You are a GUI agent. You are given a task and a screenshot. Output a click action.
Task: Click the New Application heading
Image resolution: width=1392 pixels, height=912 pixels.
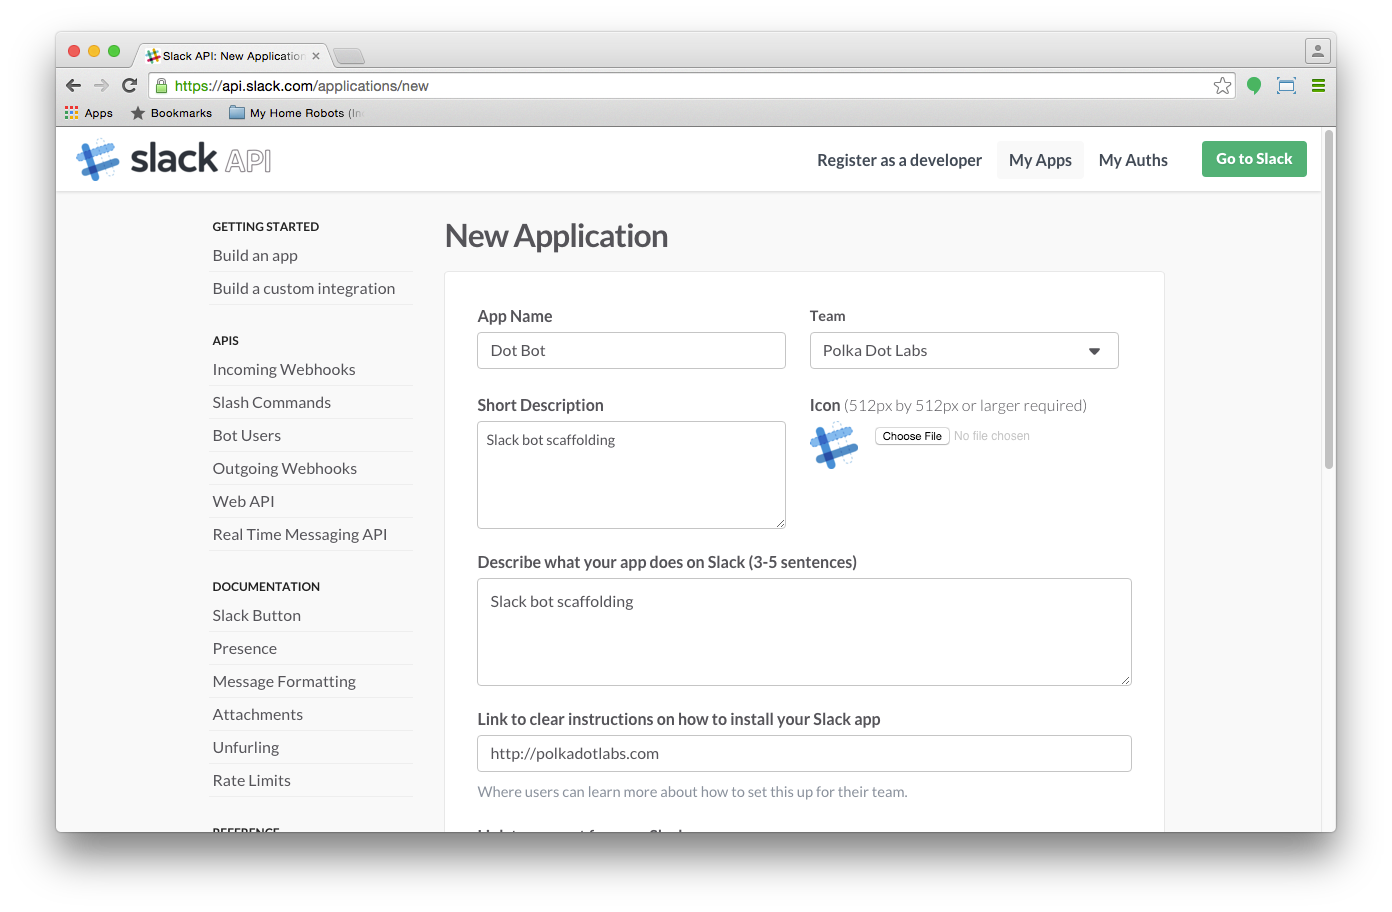tap(556, 236)
